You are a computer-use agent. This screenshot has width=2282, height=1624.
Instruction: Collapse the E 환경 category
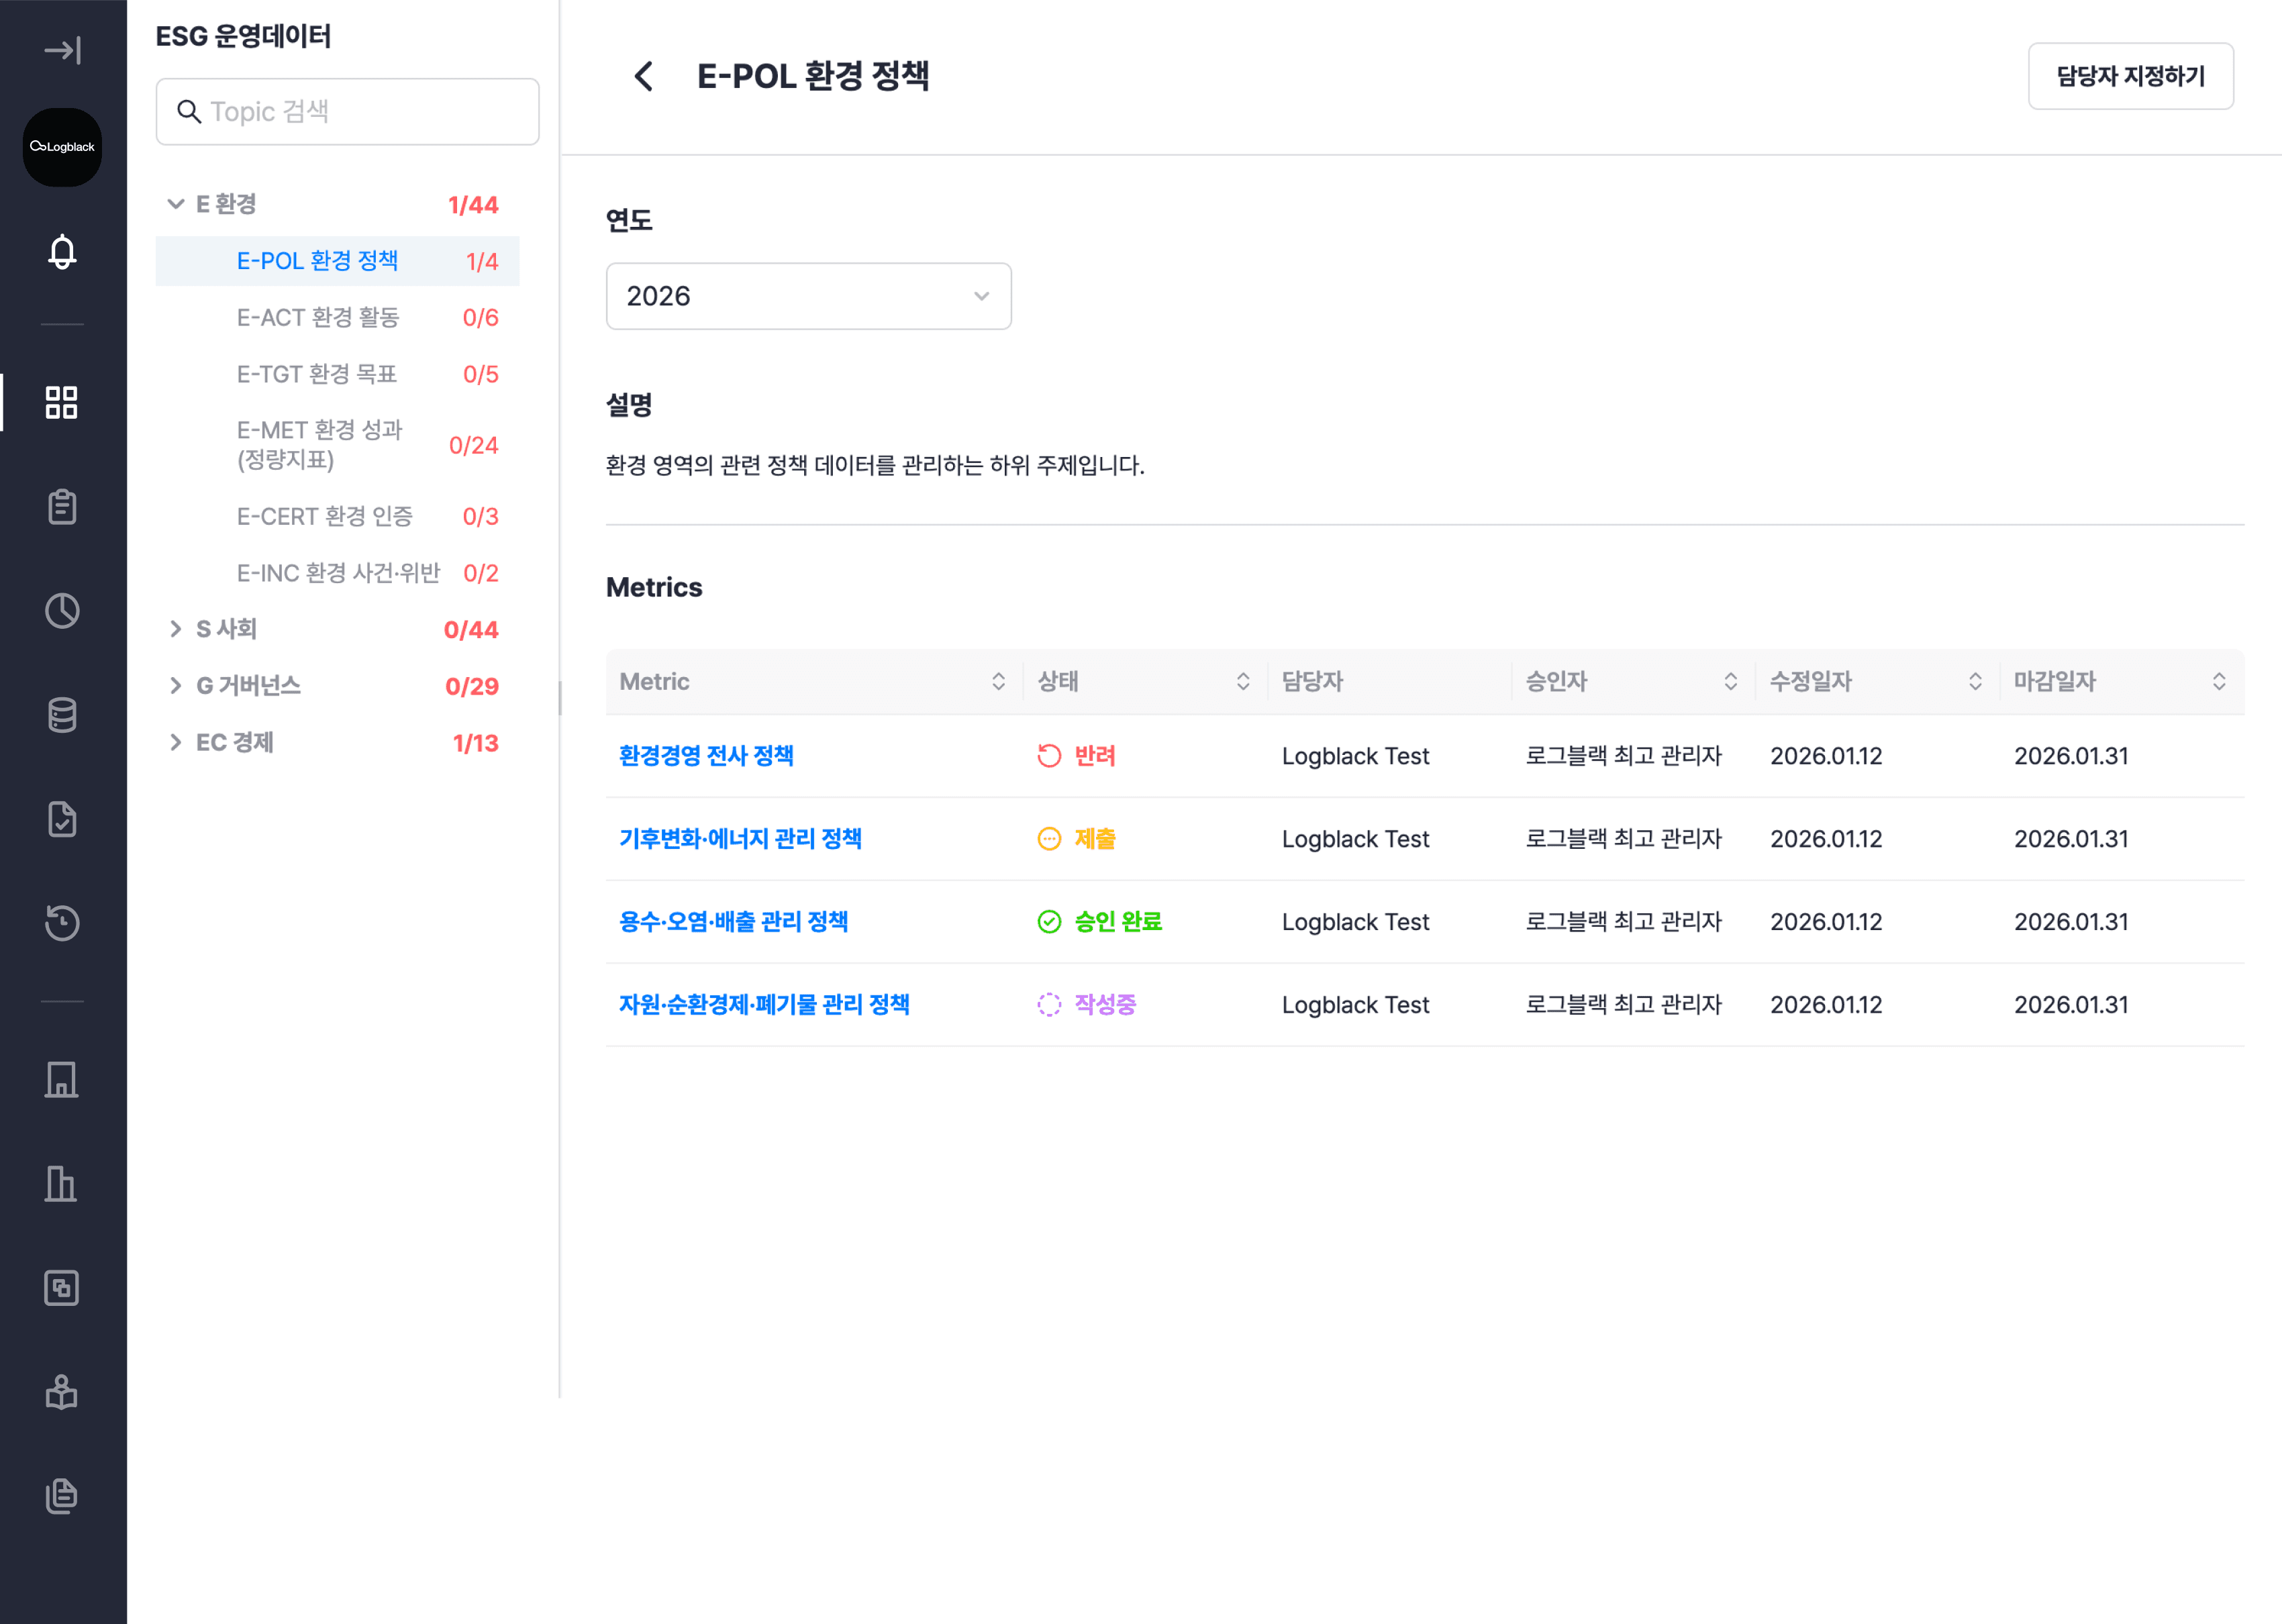pyautogui.click(x=176, y=204)
